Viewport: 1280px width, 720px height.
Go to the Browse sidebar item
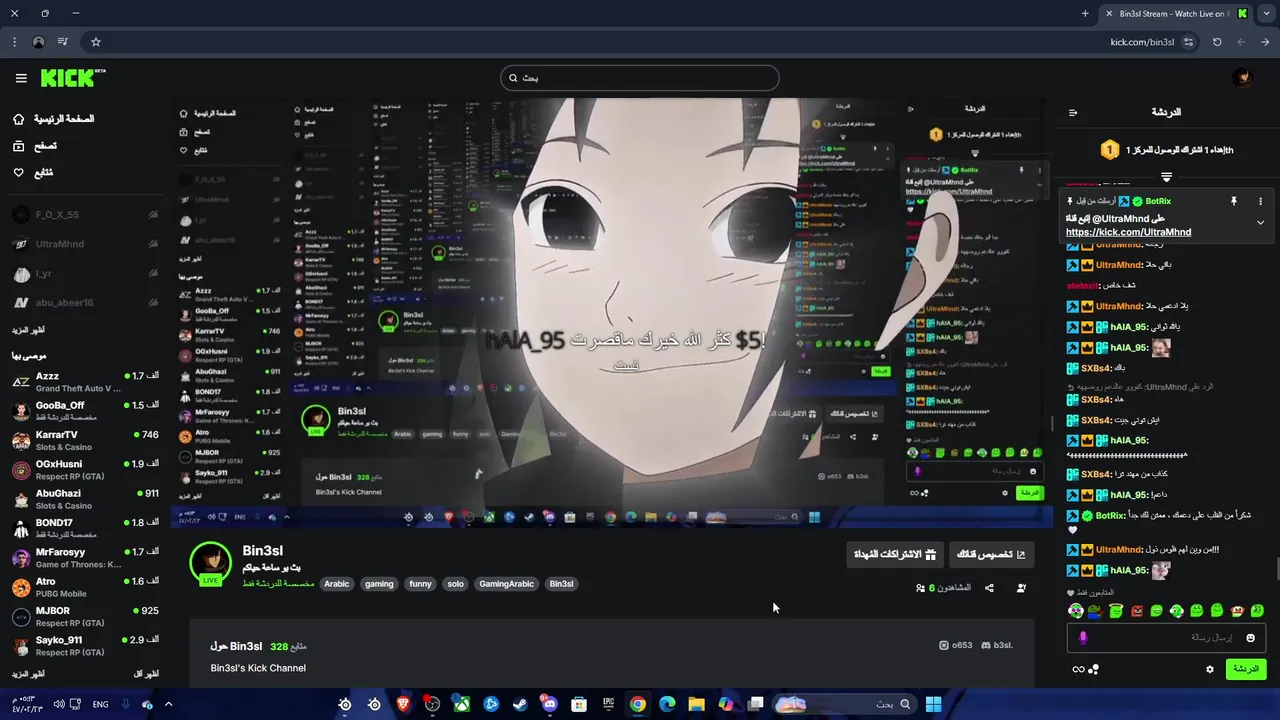tap(36, 146)
